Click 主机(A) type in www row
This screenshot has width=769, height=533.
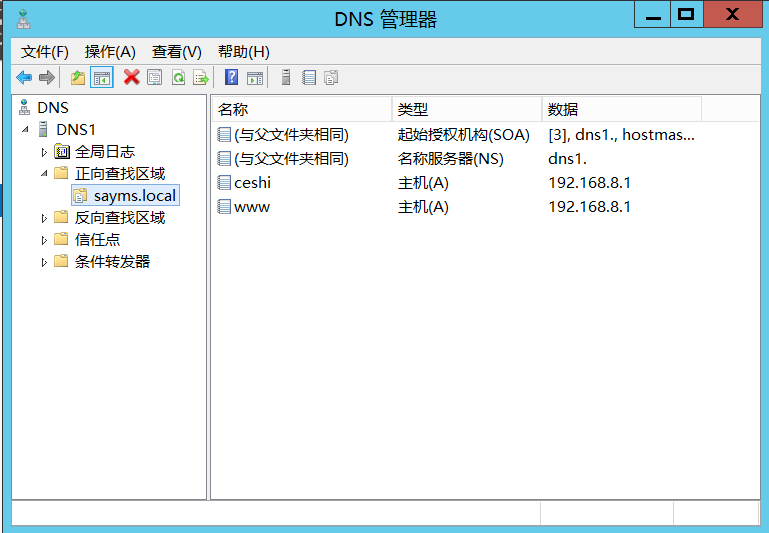(x=423, y=206)
